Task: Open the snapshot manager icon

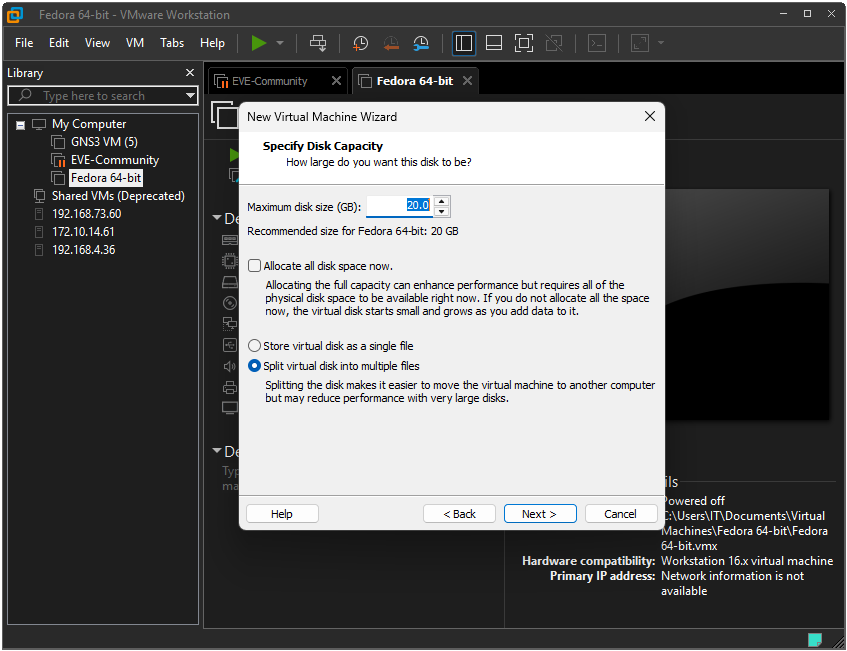Action: point(421,43)
